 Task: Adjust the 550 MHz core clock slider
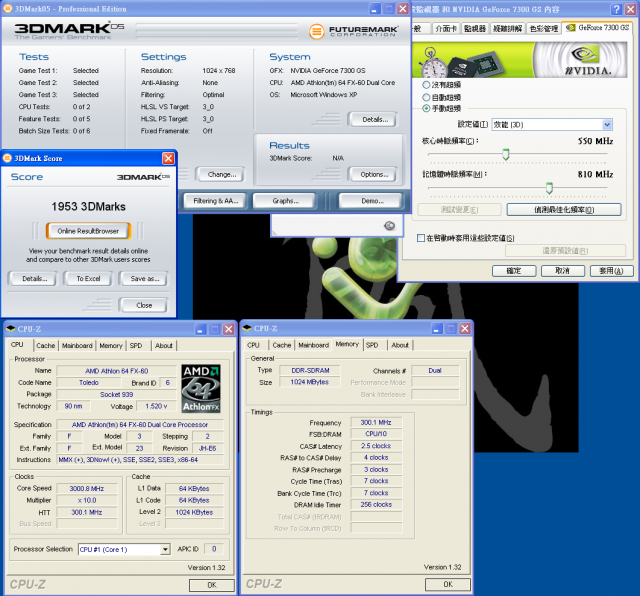[506, 154]
